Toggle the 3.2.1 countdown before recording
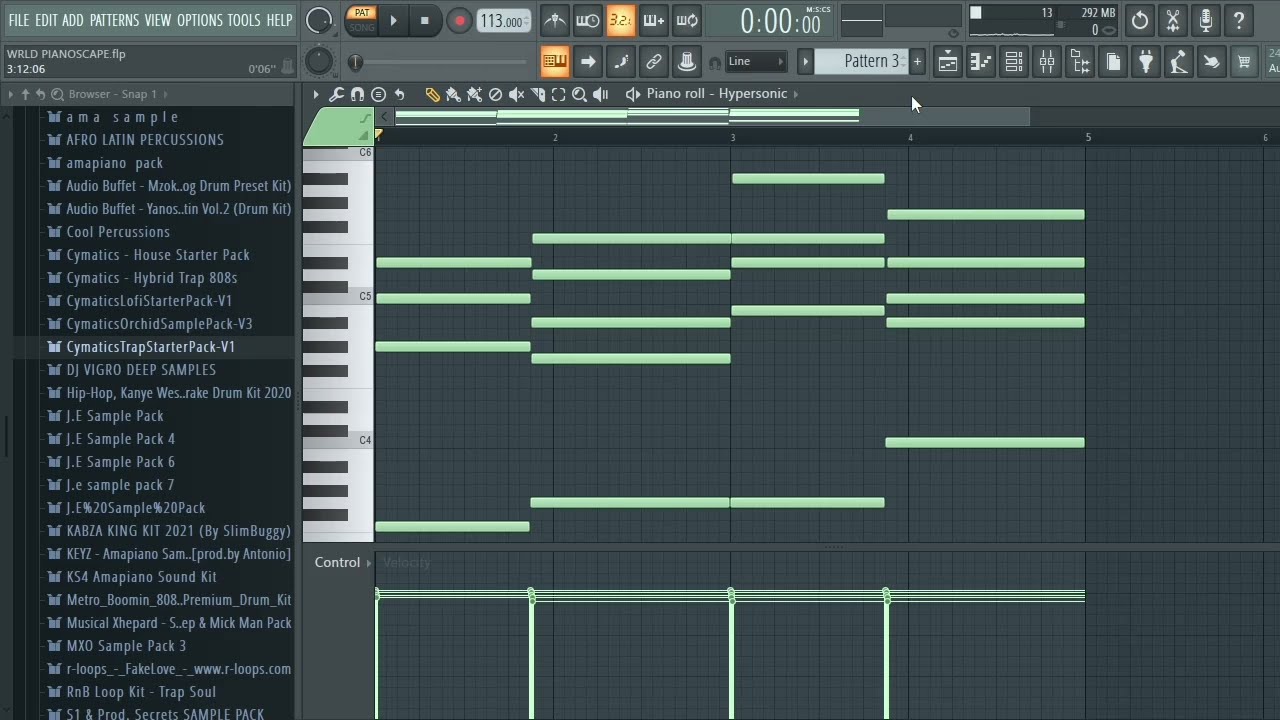 point(620,20)
